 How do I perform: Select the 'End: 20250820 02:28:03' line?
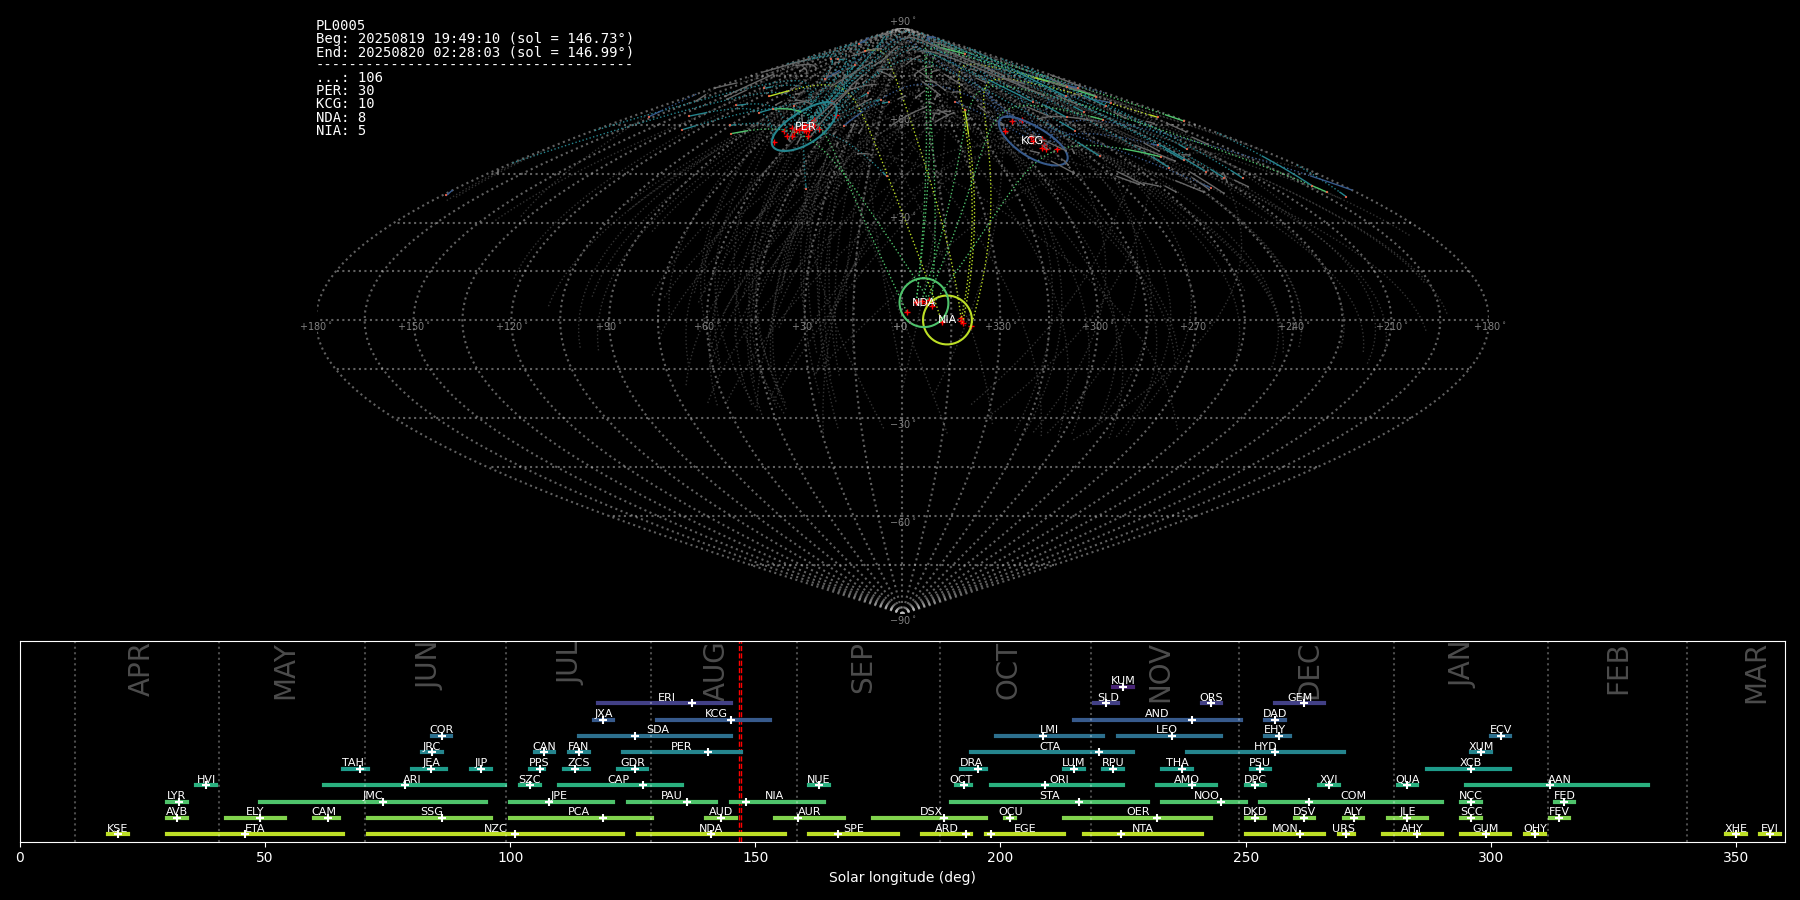click(475, 52)
